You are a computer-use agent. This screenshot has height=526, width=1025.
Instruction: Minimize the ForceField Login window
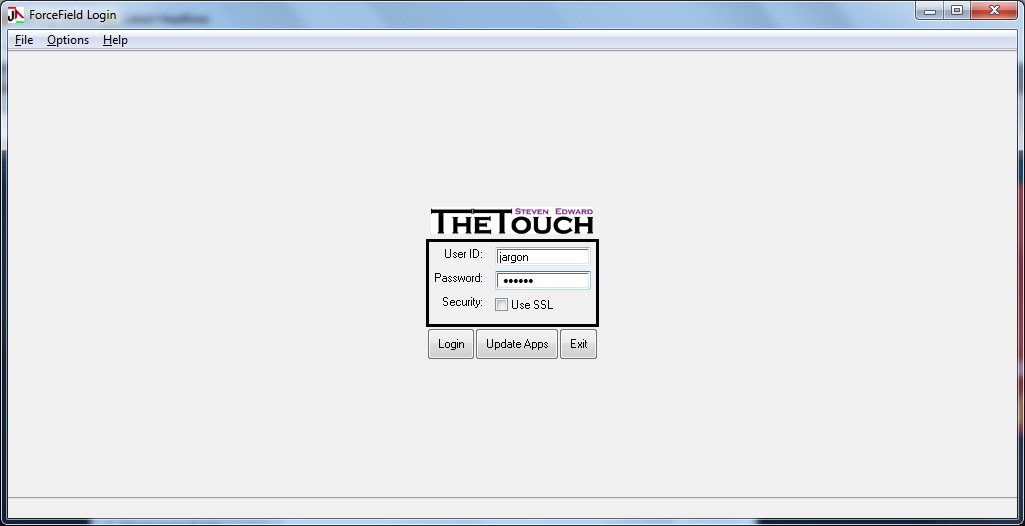[930, 10]
